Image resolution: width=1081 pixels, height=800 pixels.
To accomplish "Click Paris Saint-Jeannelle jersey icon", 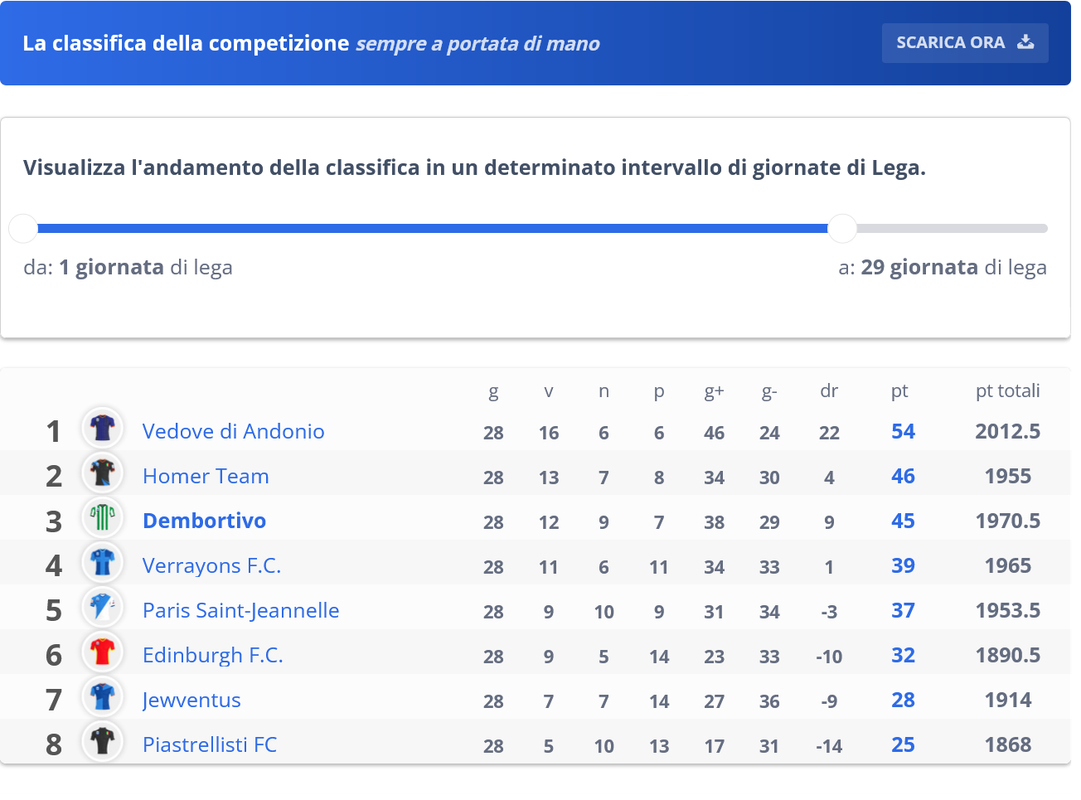I will 103,608.
